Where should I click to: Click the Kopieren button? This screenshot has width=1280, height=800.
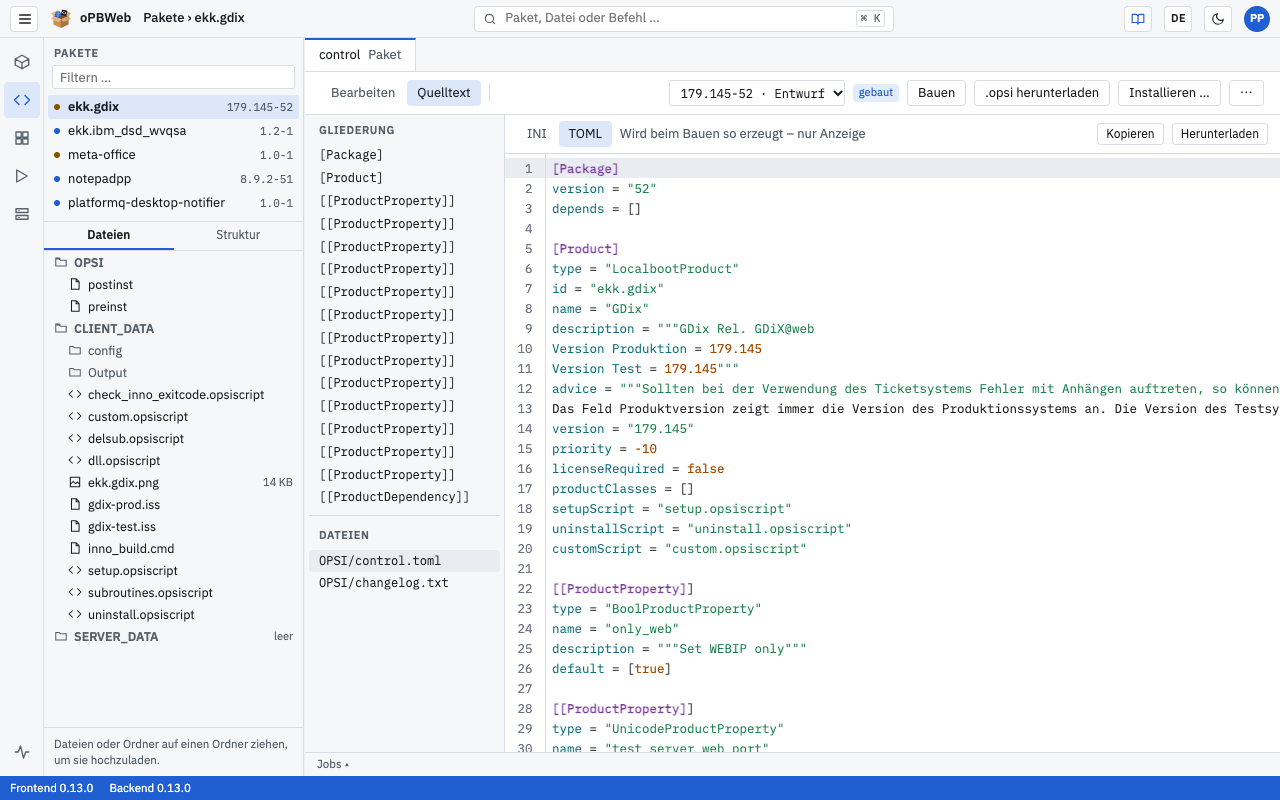coord(1130,134)
